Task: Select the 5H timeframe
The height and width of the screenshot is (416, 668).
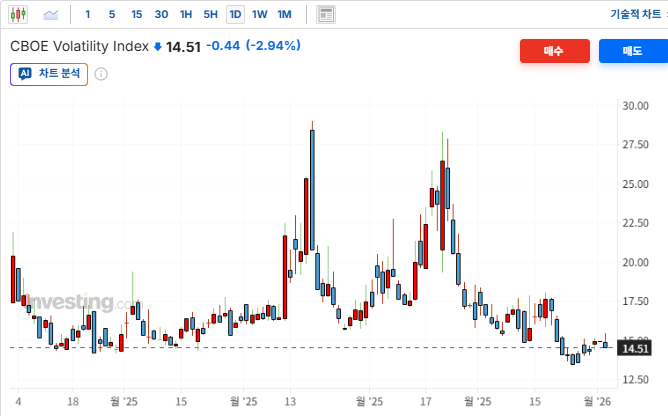Action: click(x=210, y=14)
